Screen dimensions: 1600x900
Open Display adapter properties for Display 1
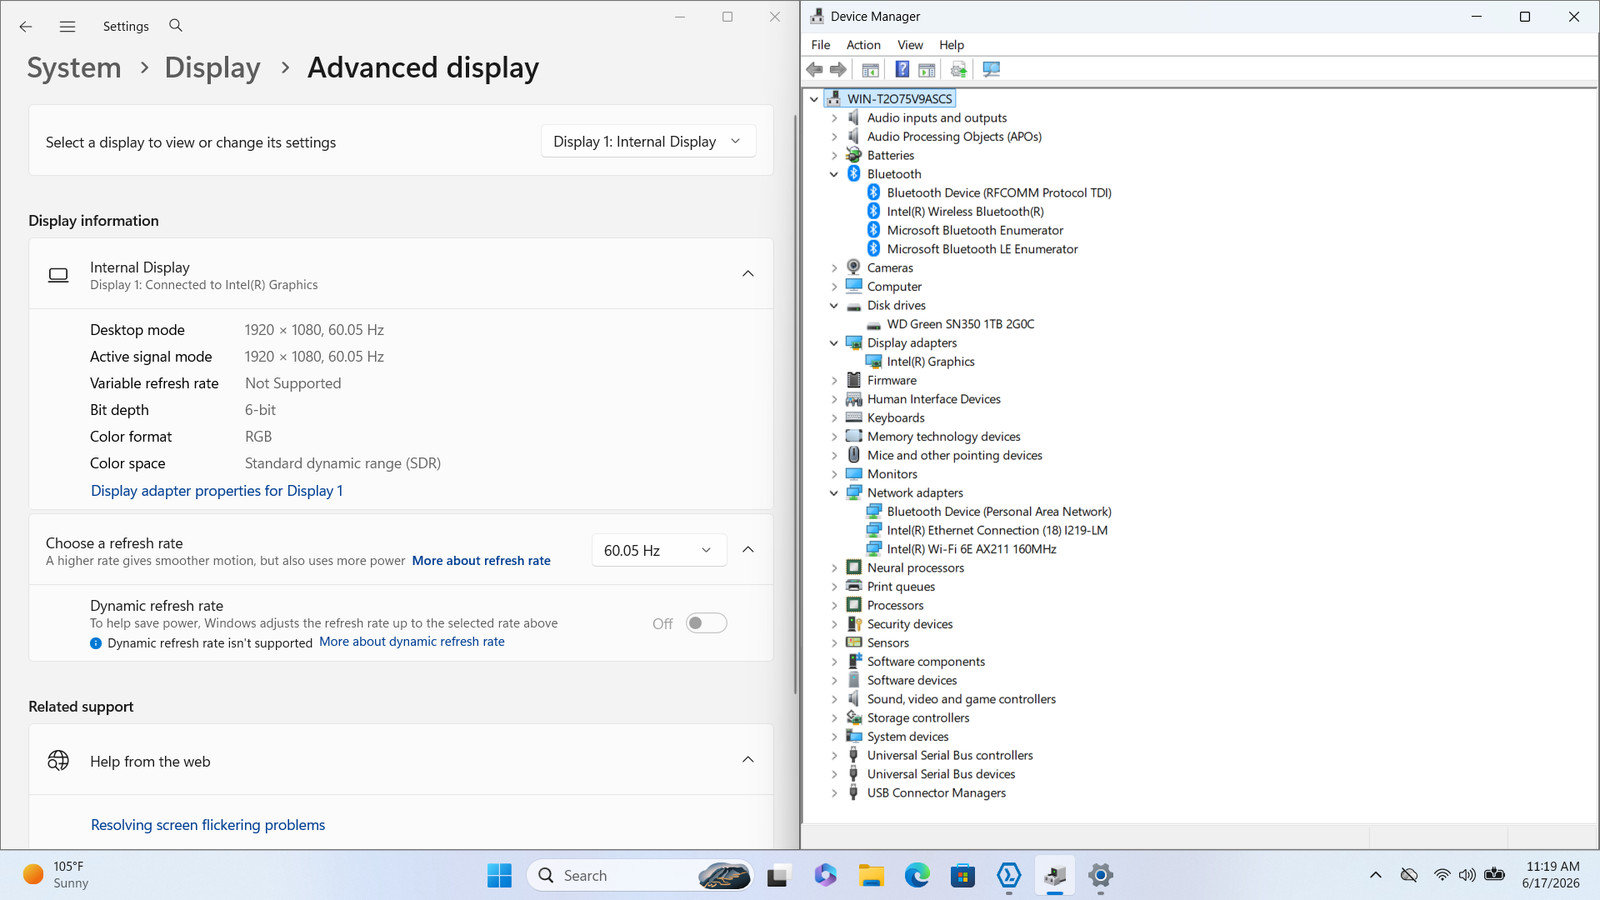pos(217,491)
